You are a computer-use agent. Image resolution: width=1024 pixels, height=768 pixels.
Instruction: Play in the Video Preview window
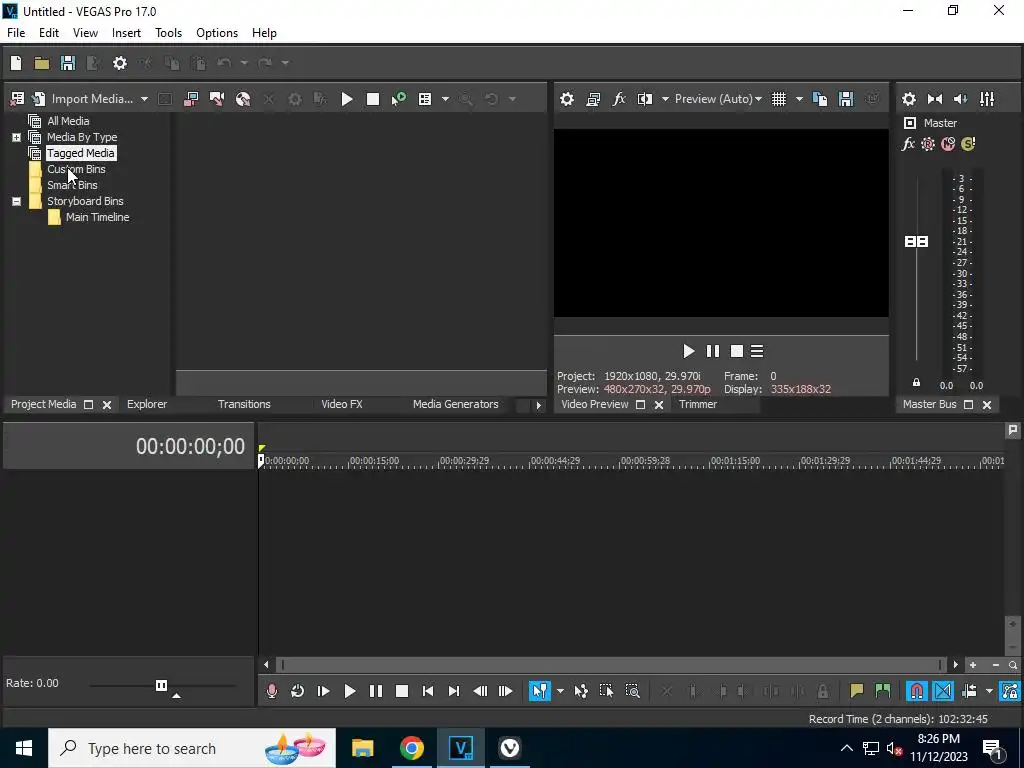688,351
